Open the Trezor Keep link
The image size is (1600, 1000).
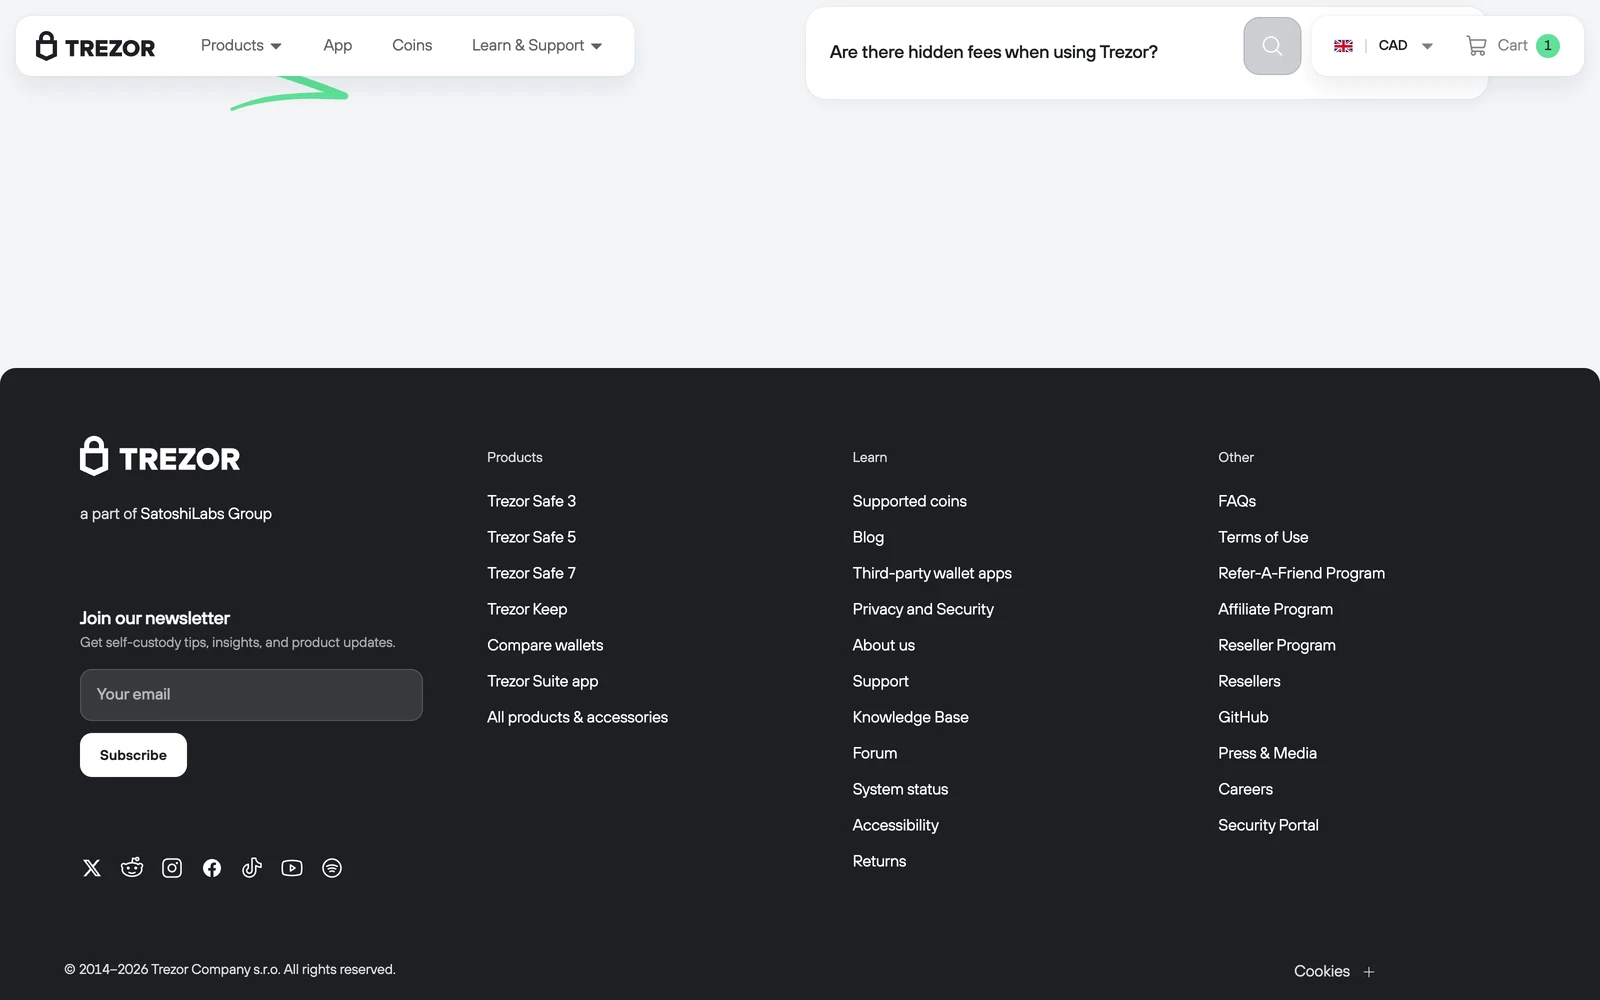527,609
